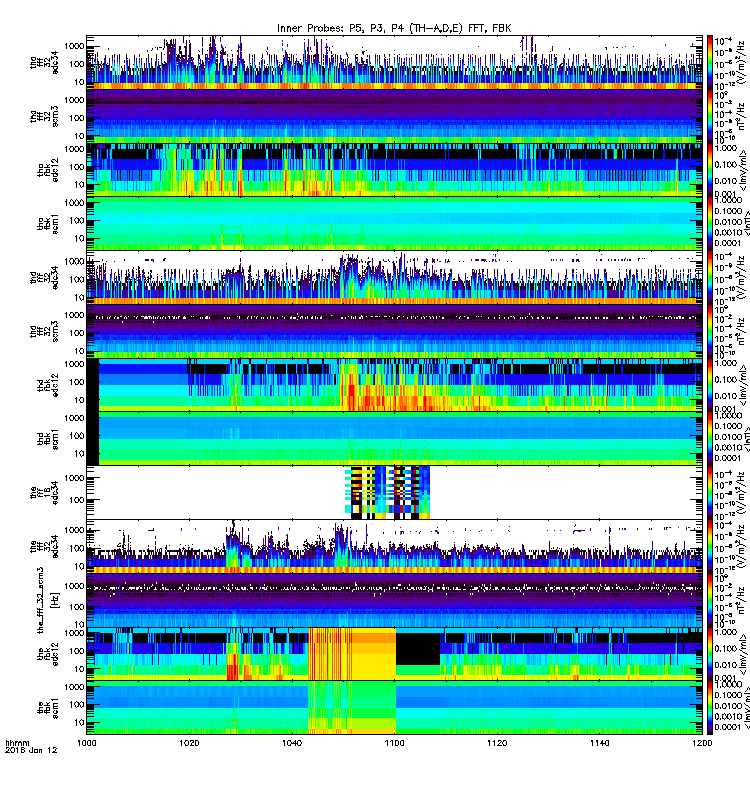Click the "tha fff 32 edc34" axis label
Viewport: 750px width, 800px height.
tap(44, 63)
